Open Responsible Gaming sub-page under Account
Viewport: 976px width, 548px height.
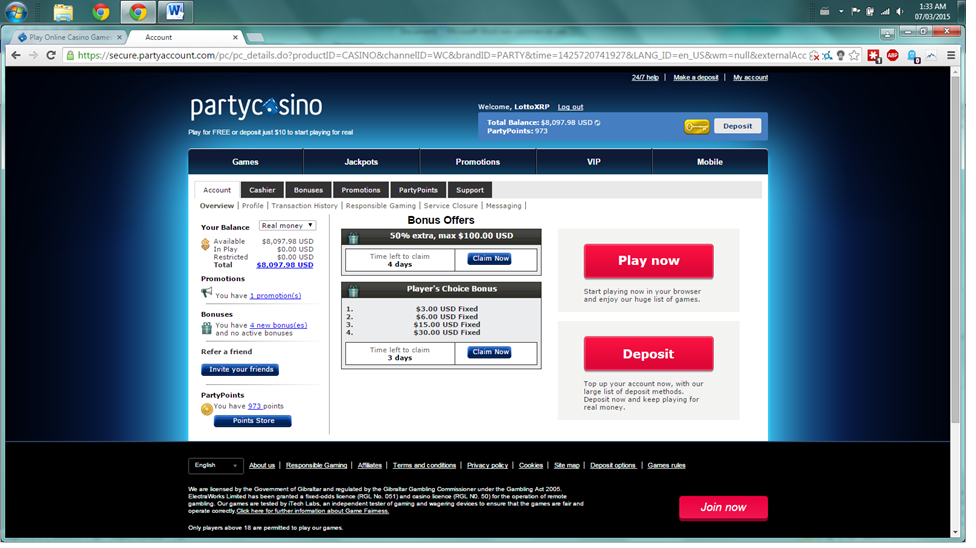click(380, 206)
